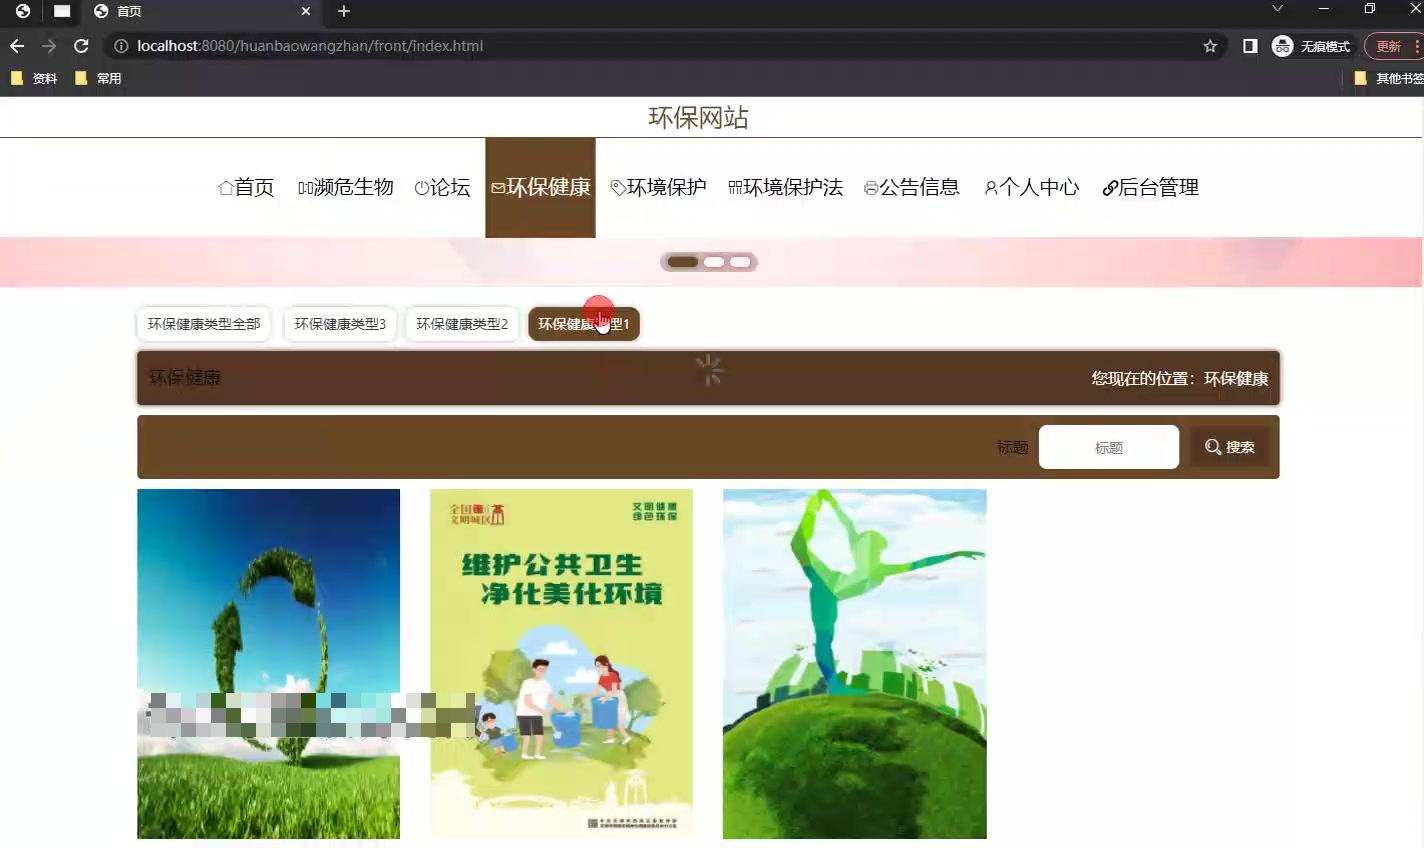Go to the 首页 navigation item

tap(246, 187)
